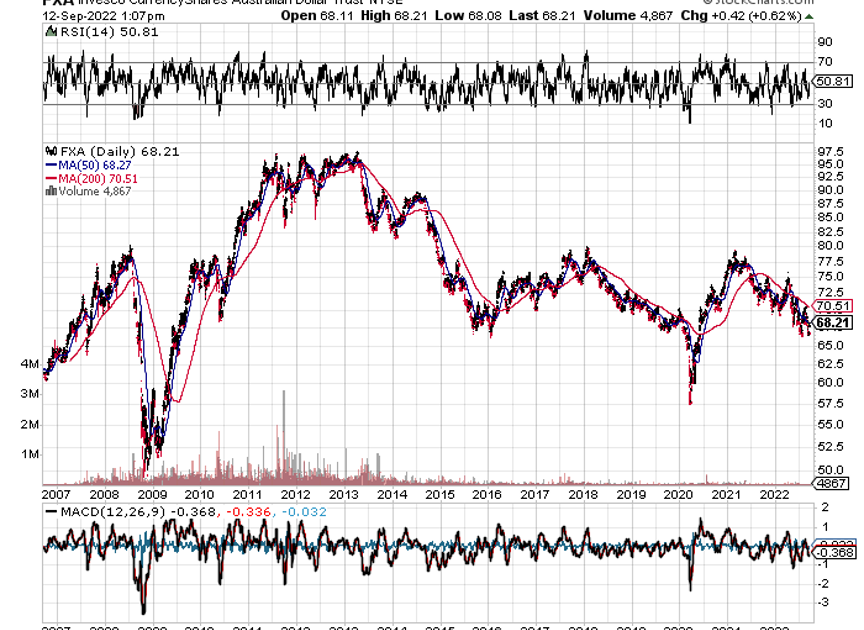Image resolution: width=864 pixels, height=630 pixels.
Task: Click the volume tag 4867 on right axis
Action: [832, 483]
